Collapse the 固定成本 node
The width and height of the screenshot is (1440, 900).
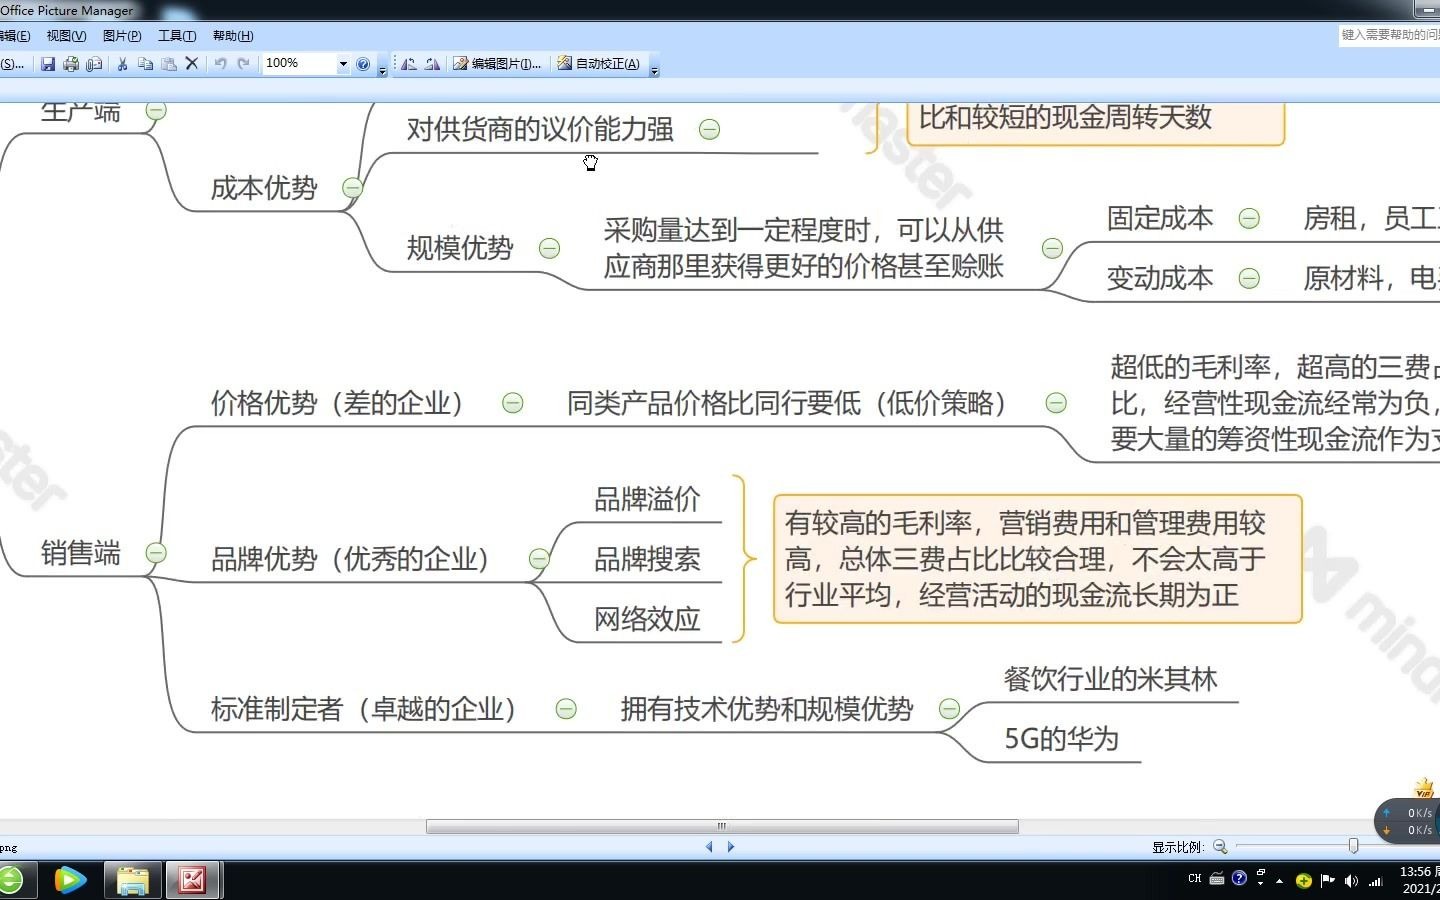(1249, 218)
